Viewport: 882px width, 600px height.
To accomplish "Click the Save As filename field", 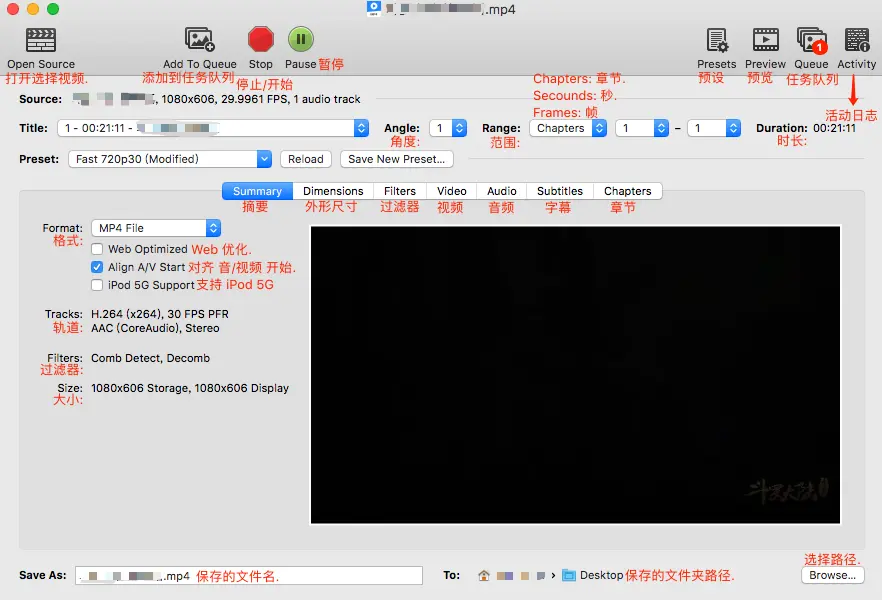I will (249, 575).
